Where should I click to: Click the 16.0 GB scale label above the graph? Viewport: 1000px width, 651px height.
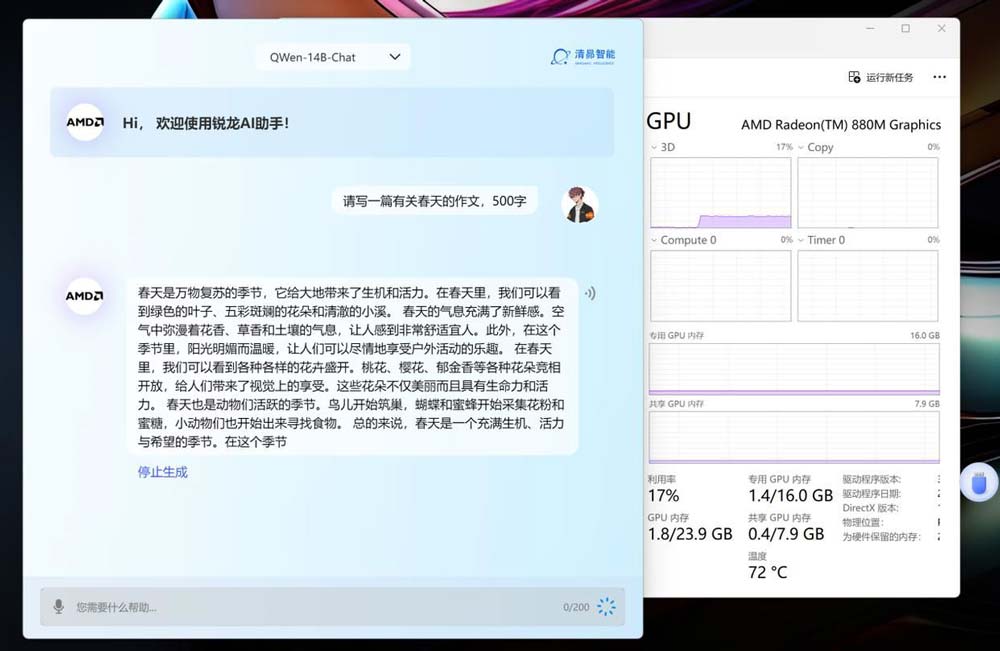click(925, 335)
